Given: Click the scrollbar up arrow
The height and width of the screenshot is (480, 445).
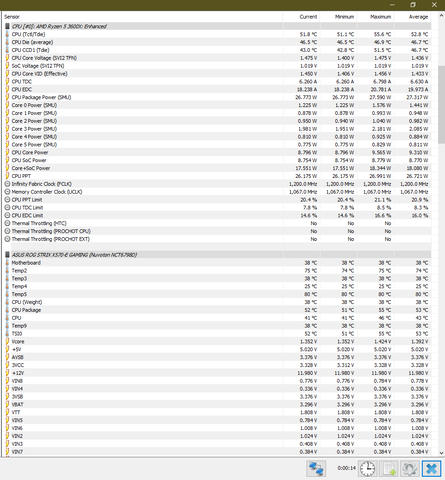Looking at the screenshot, I should [441, 16].
